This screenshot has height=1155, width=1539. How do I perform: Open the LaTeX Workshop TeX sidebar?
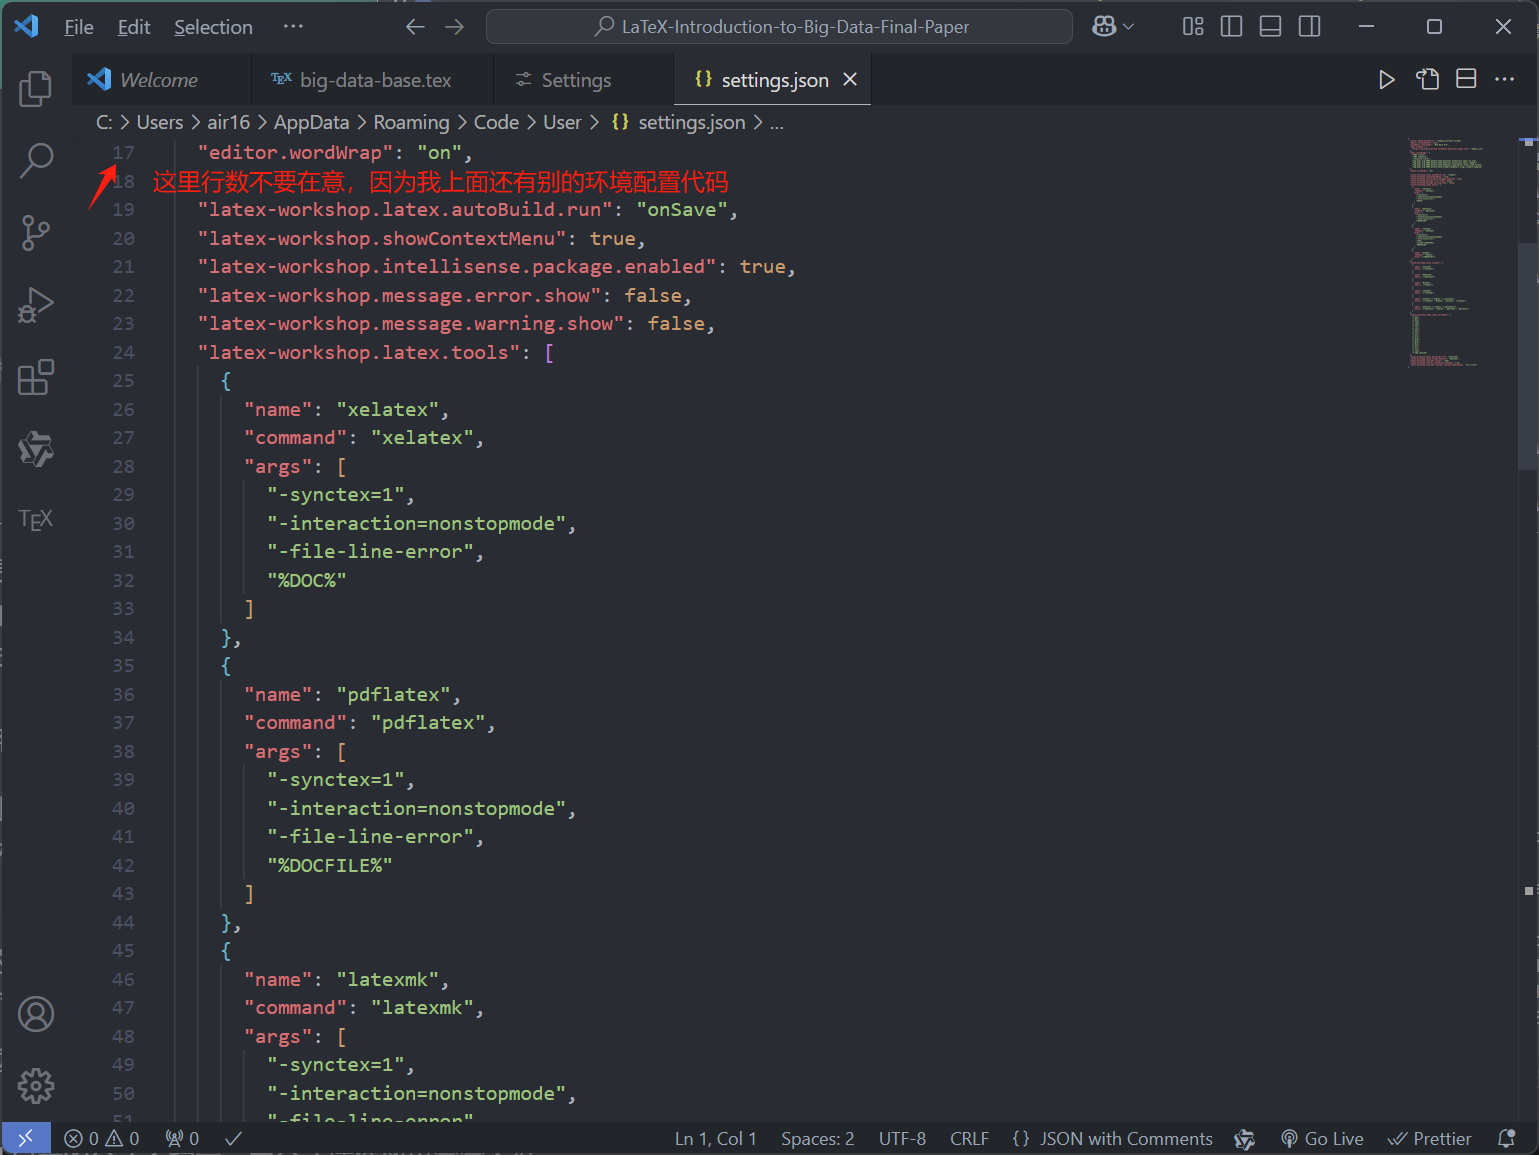click(x=36, y=519)
